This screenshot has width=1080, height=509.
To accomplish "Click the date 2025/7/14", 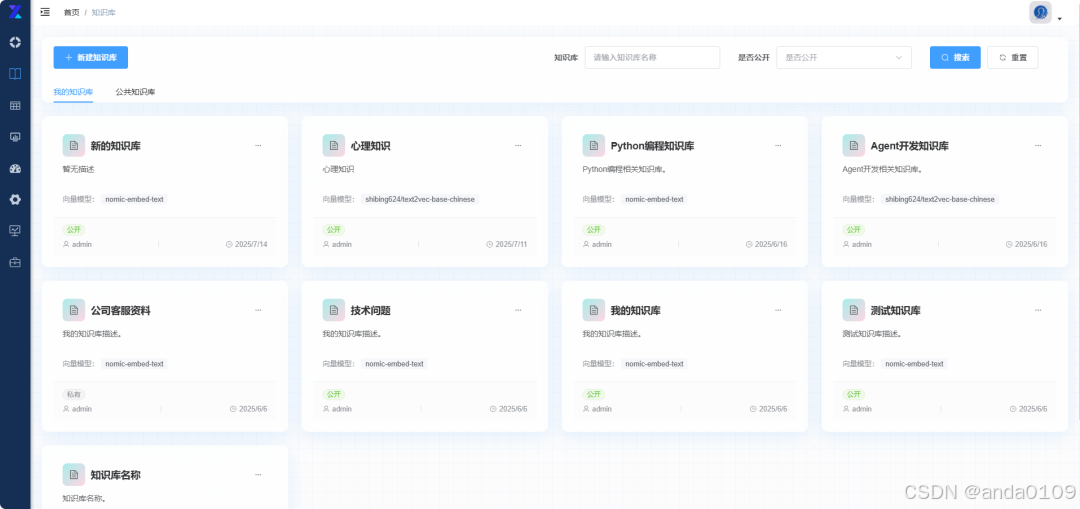I will point(251,245).
